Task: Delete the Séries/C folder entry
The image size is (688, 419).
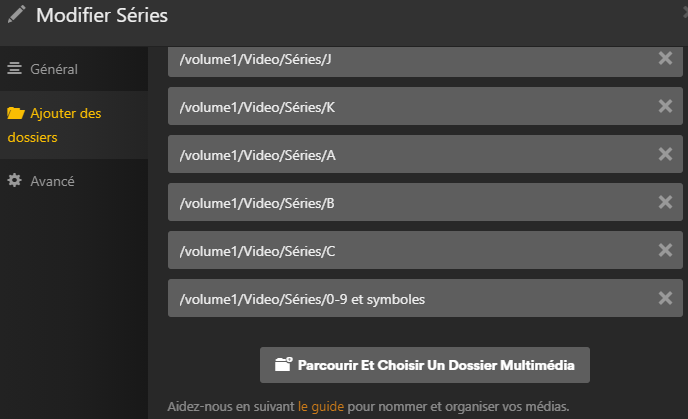Action: 665,250
